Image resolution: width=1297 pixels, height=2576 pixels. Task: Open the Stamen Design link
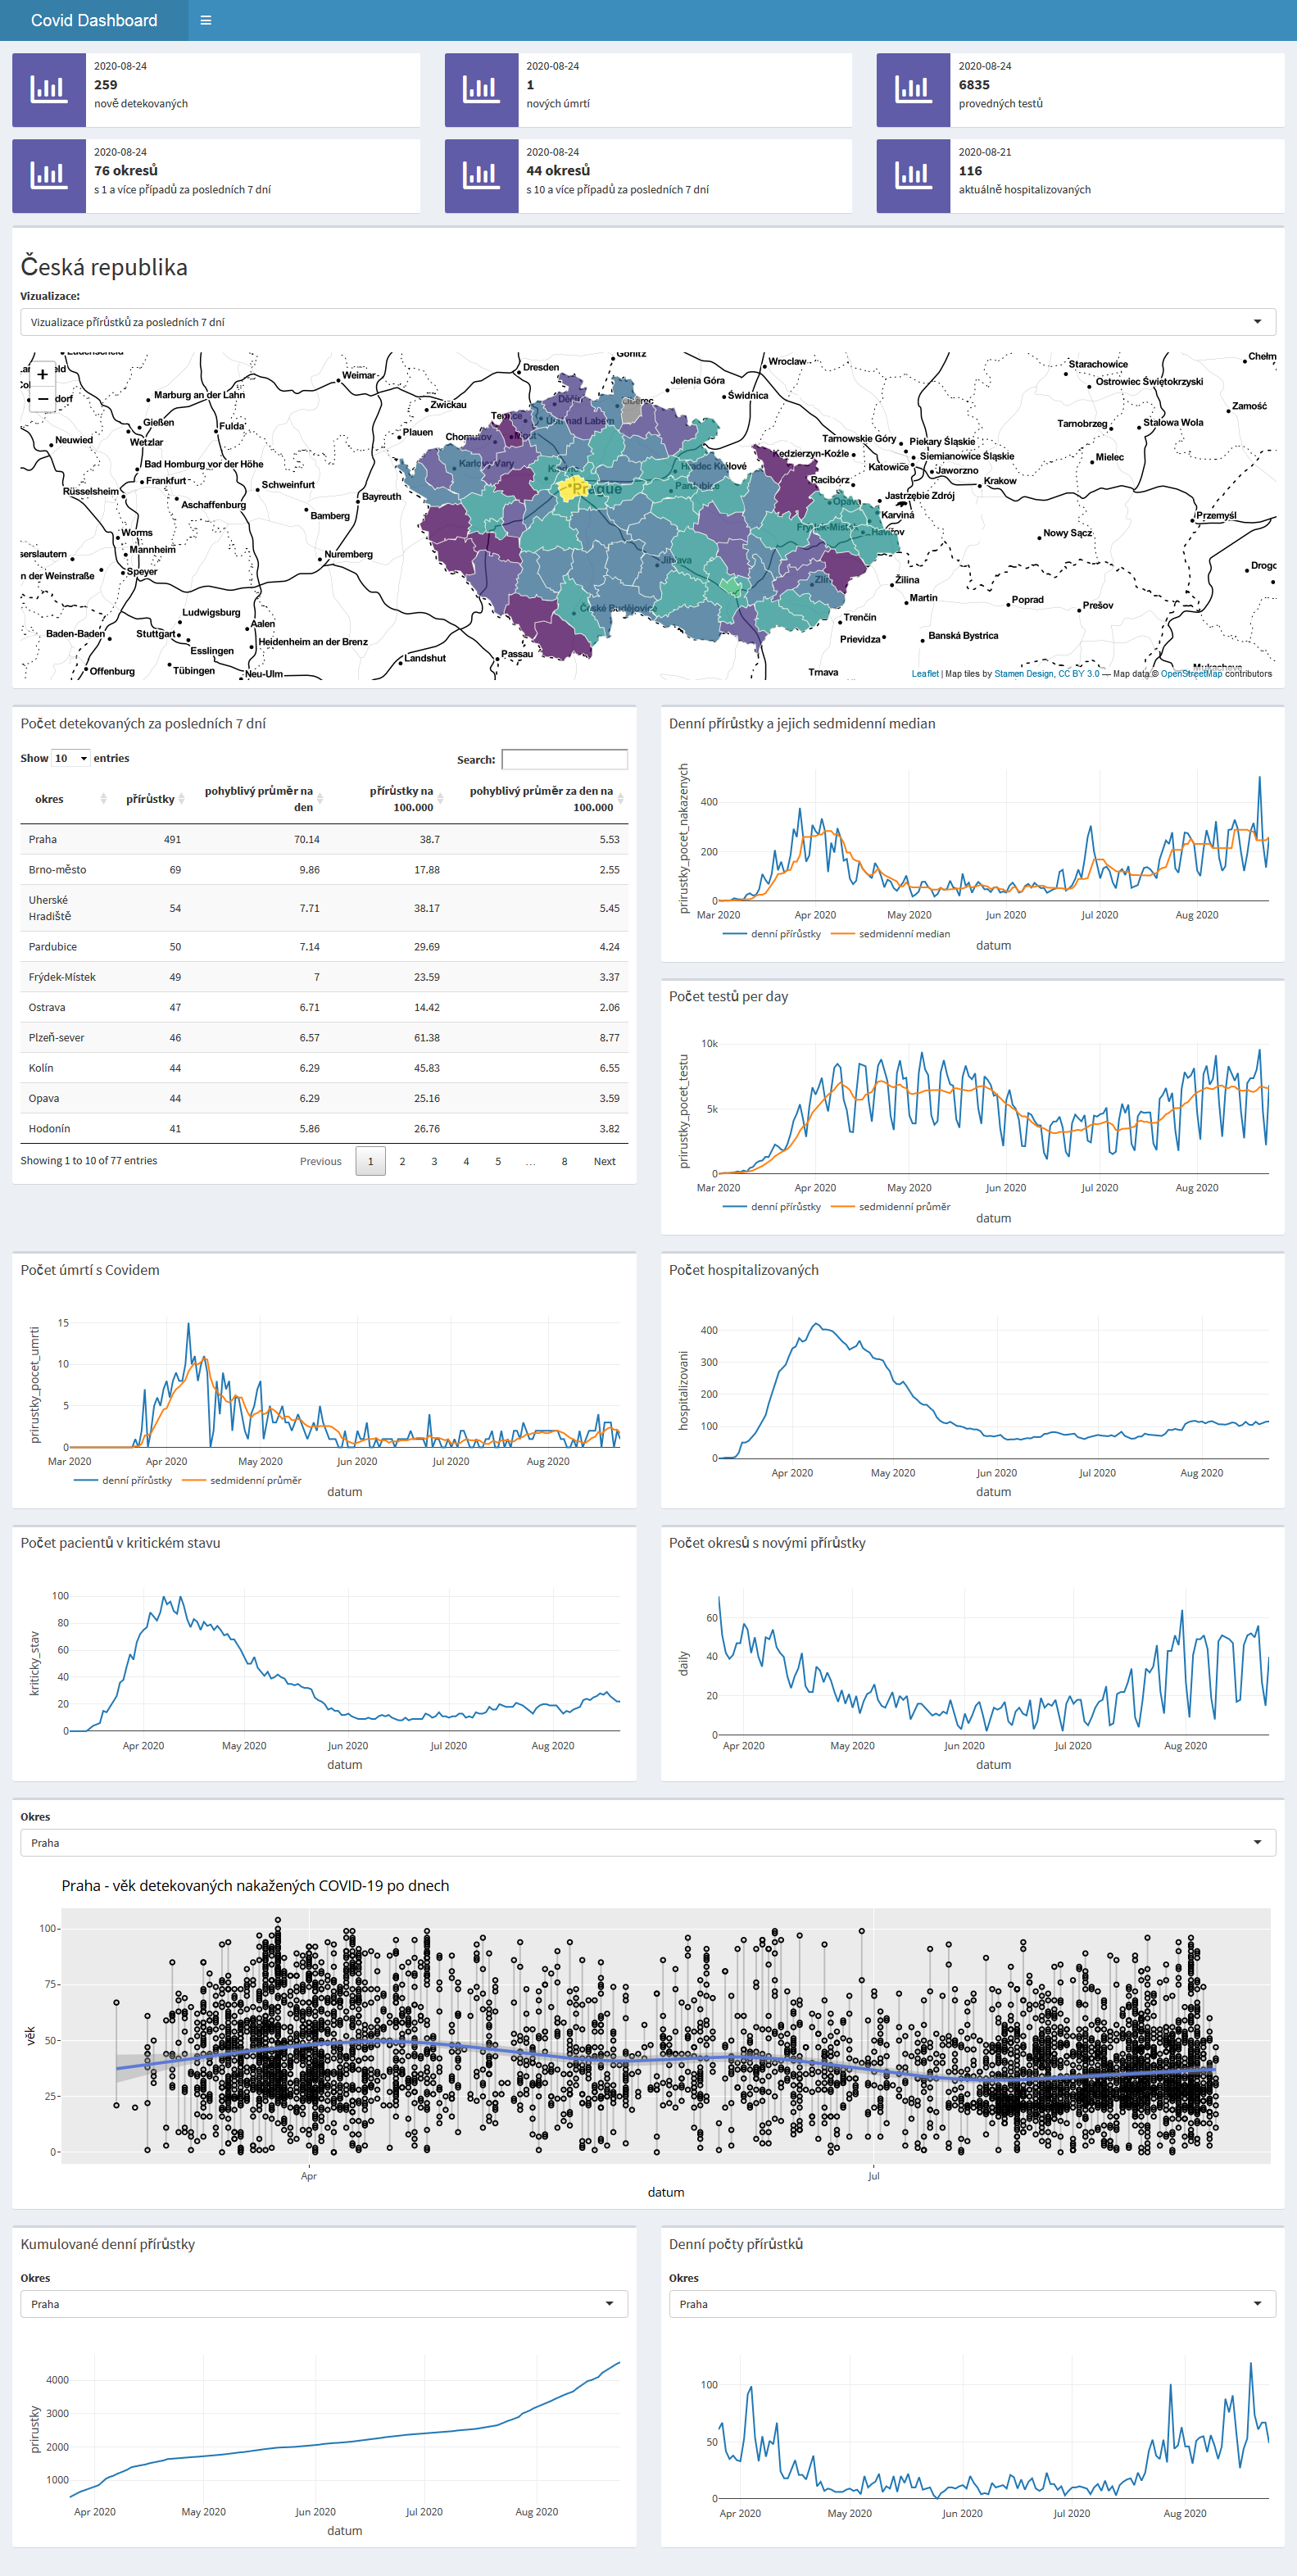[x=1023, y=674]
